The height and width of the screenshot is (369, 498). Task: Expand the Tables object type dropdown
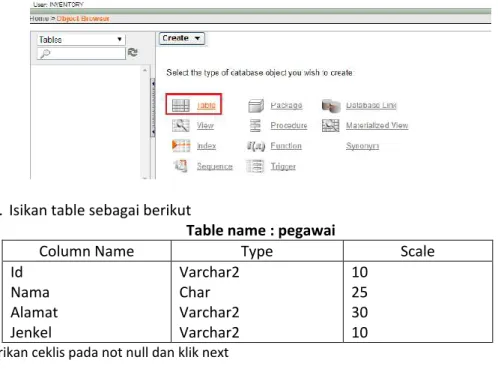coord(81,40)
